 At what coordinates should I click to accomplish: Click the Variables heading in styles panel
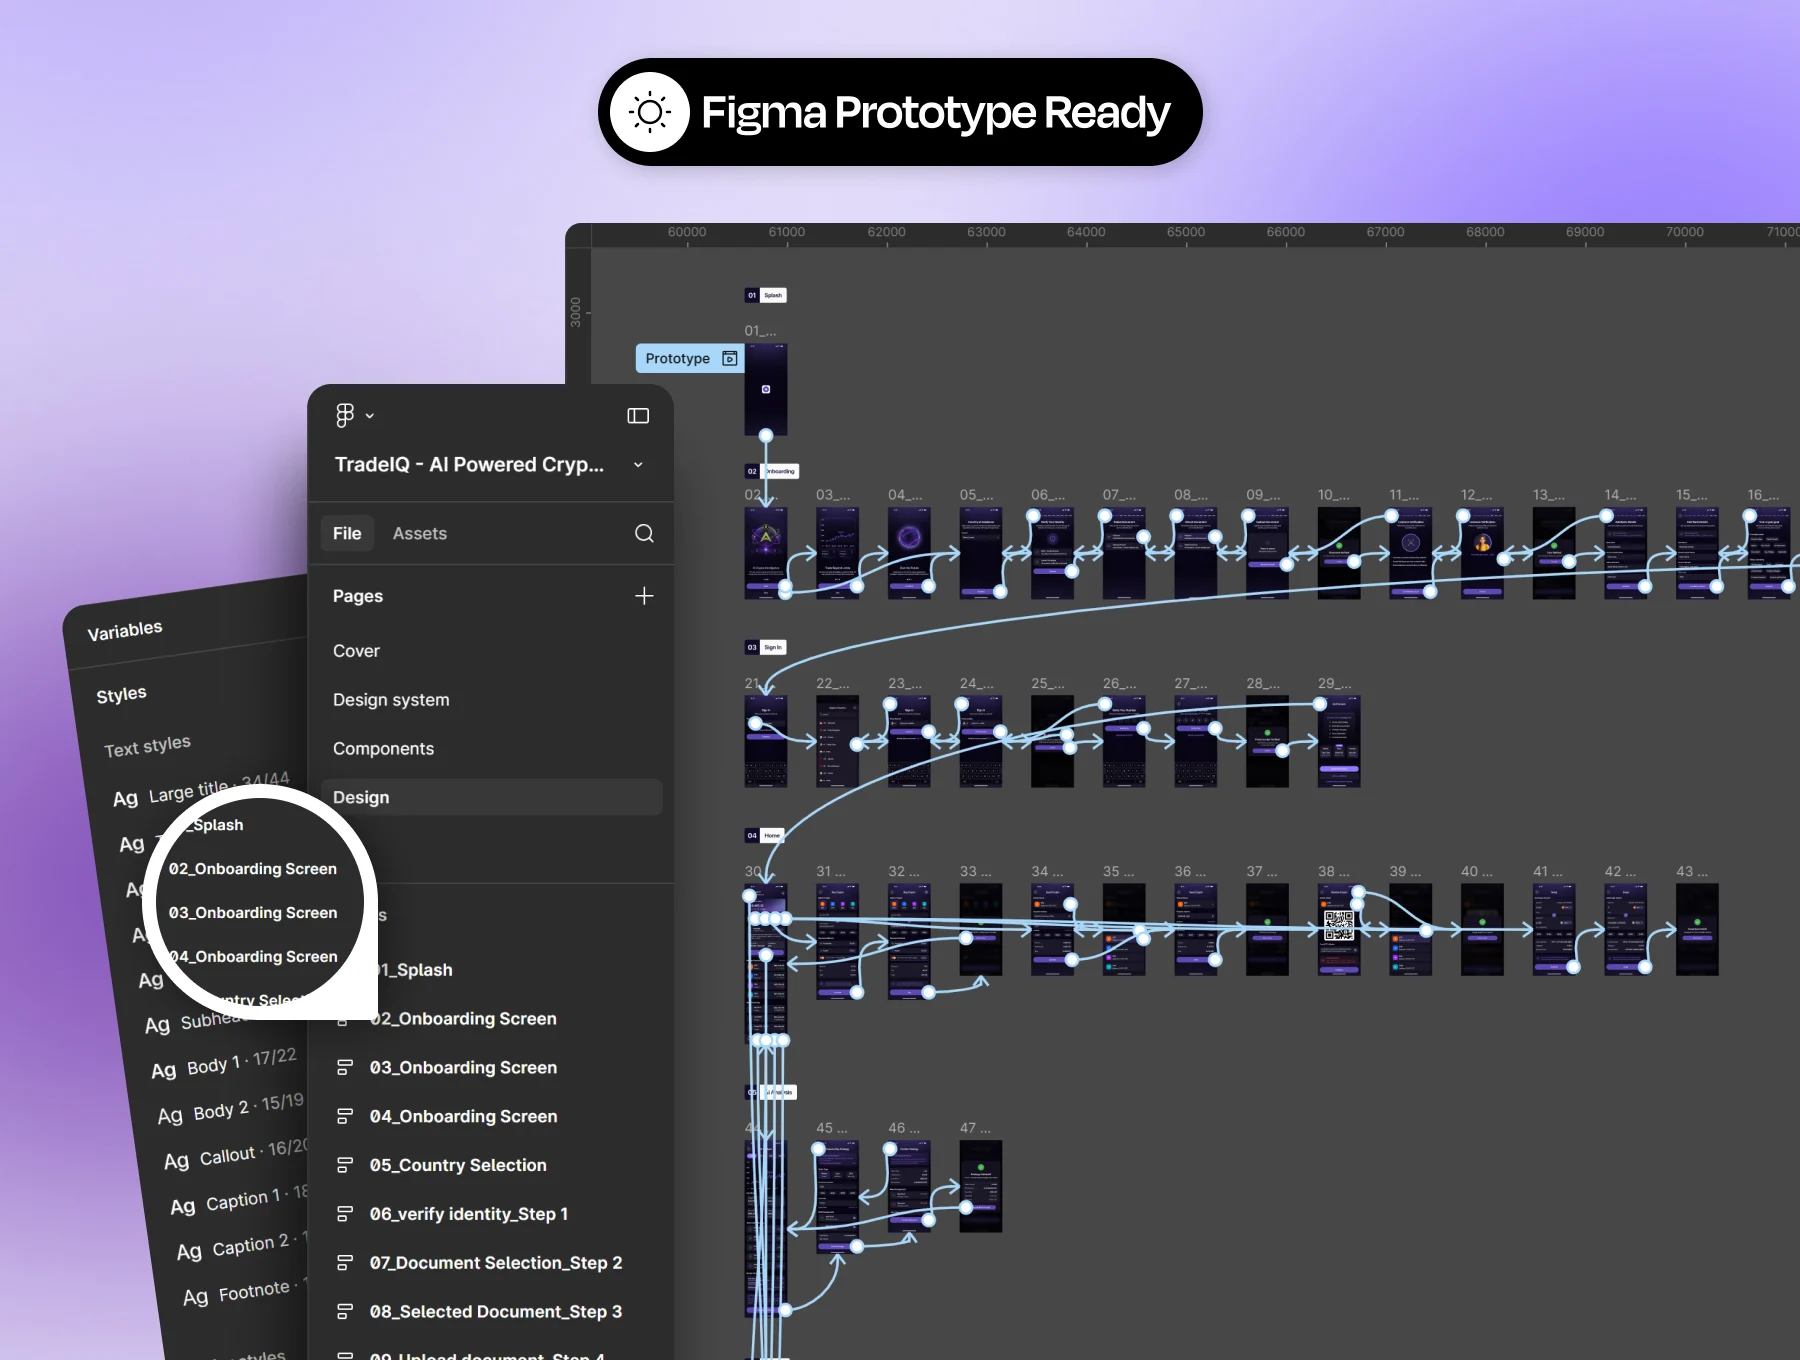(x=125, y=631)
